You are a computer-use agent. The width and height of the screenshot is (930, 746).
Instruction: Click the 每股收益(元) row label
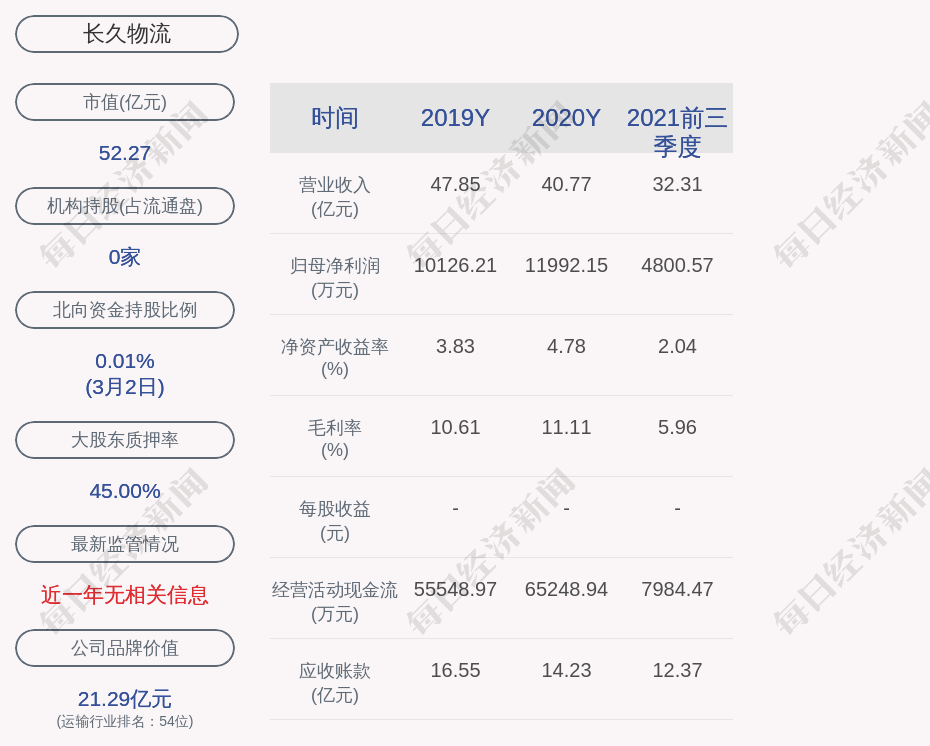point(335,521)
